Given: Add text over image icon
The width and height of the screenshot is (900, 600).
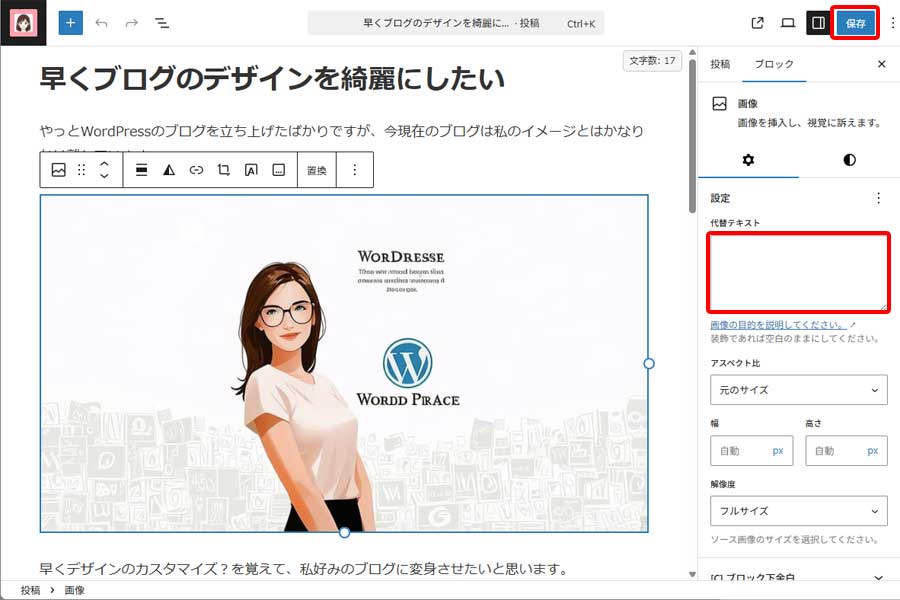Looking at the screenshot, I should (251, 170).
